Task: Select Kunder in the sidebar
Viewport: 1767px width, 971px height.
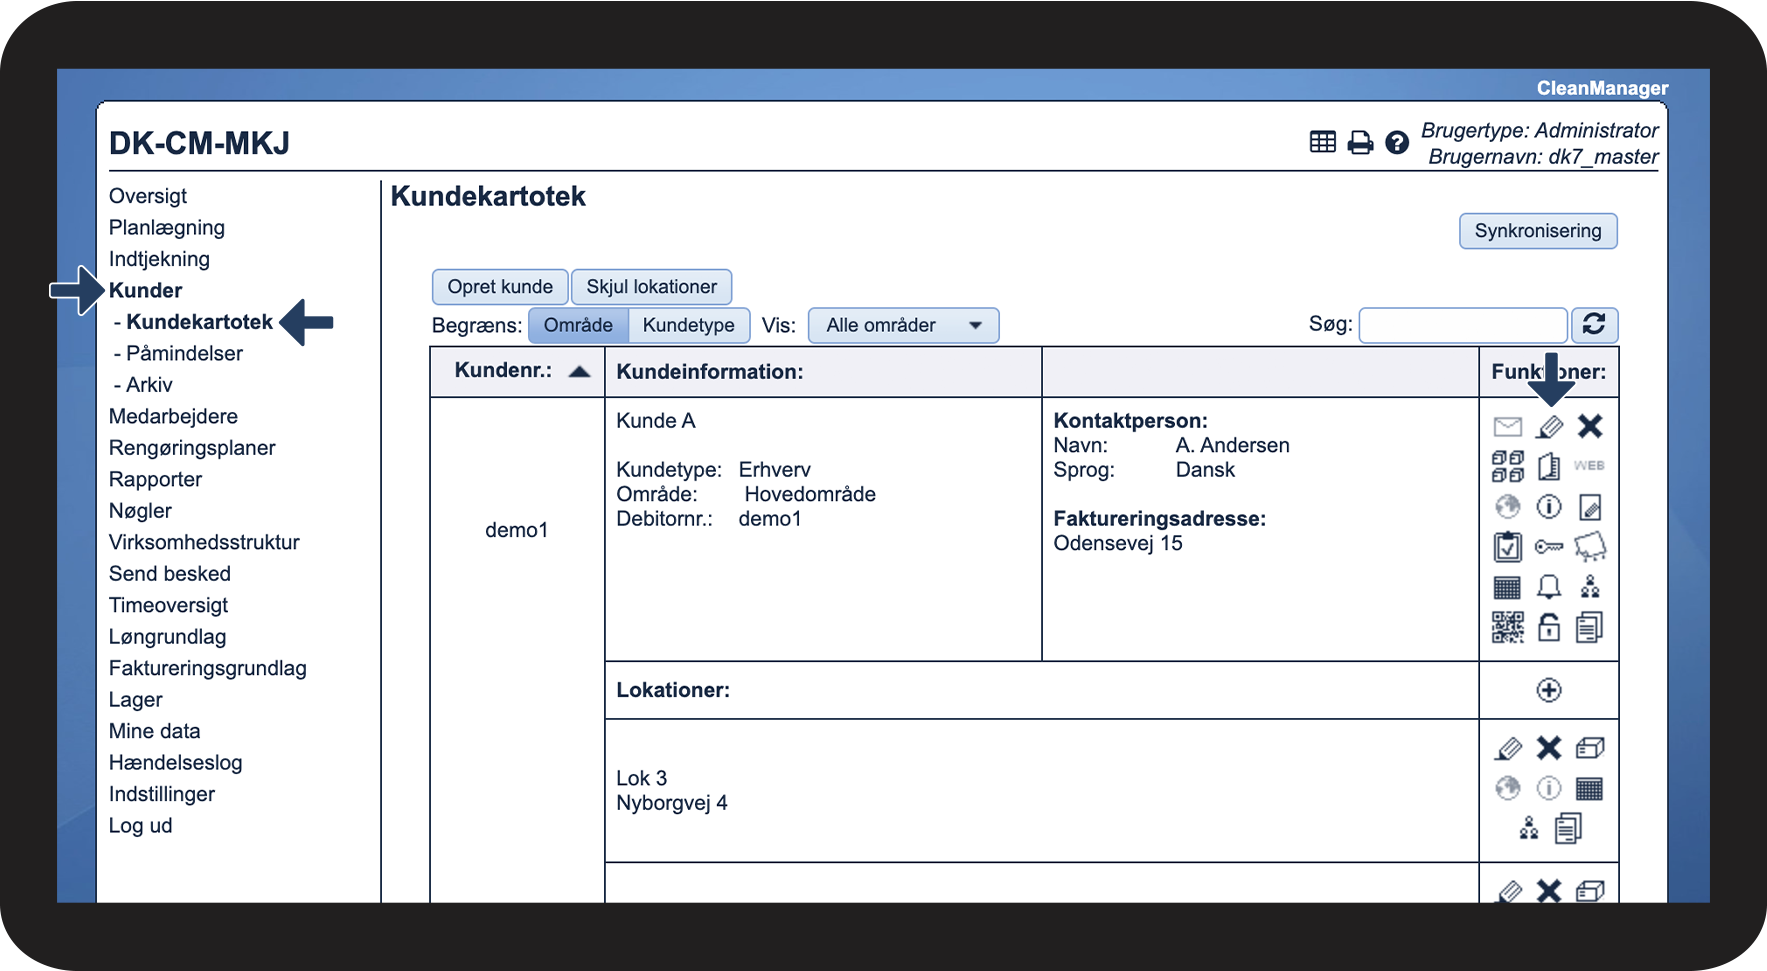Action: click(x=146, y=291)
